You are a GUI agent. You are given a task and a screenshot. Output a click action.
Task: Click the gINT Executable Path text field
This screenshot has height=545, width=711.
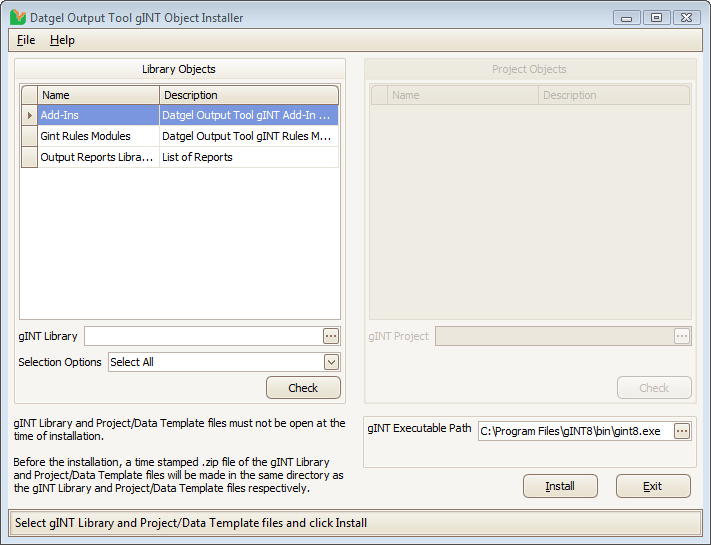[574, 431]
